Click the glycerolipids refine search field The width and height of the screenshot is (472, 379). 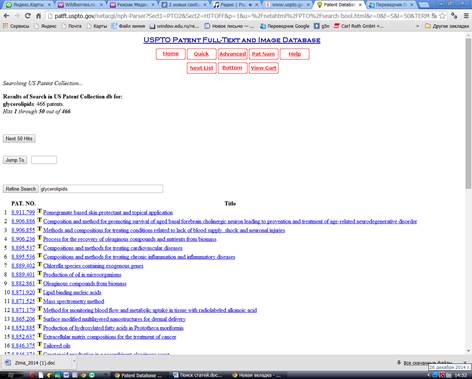click(x=101, y=189)
